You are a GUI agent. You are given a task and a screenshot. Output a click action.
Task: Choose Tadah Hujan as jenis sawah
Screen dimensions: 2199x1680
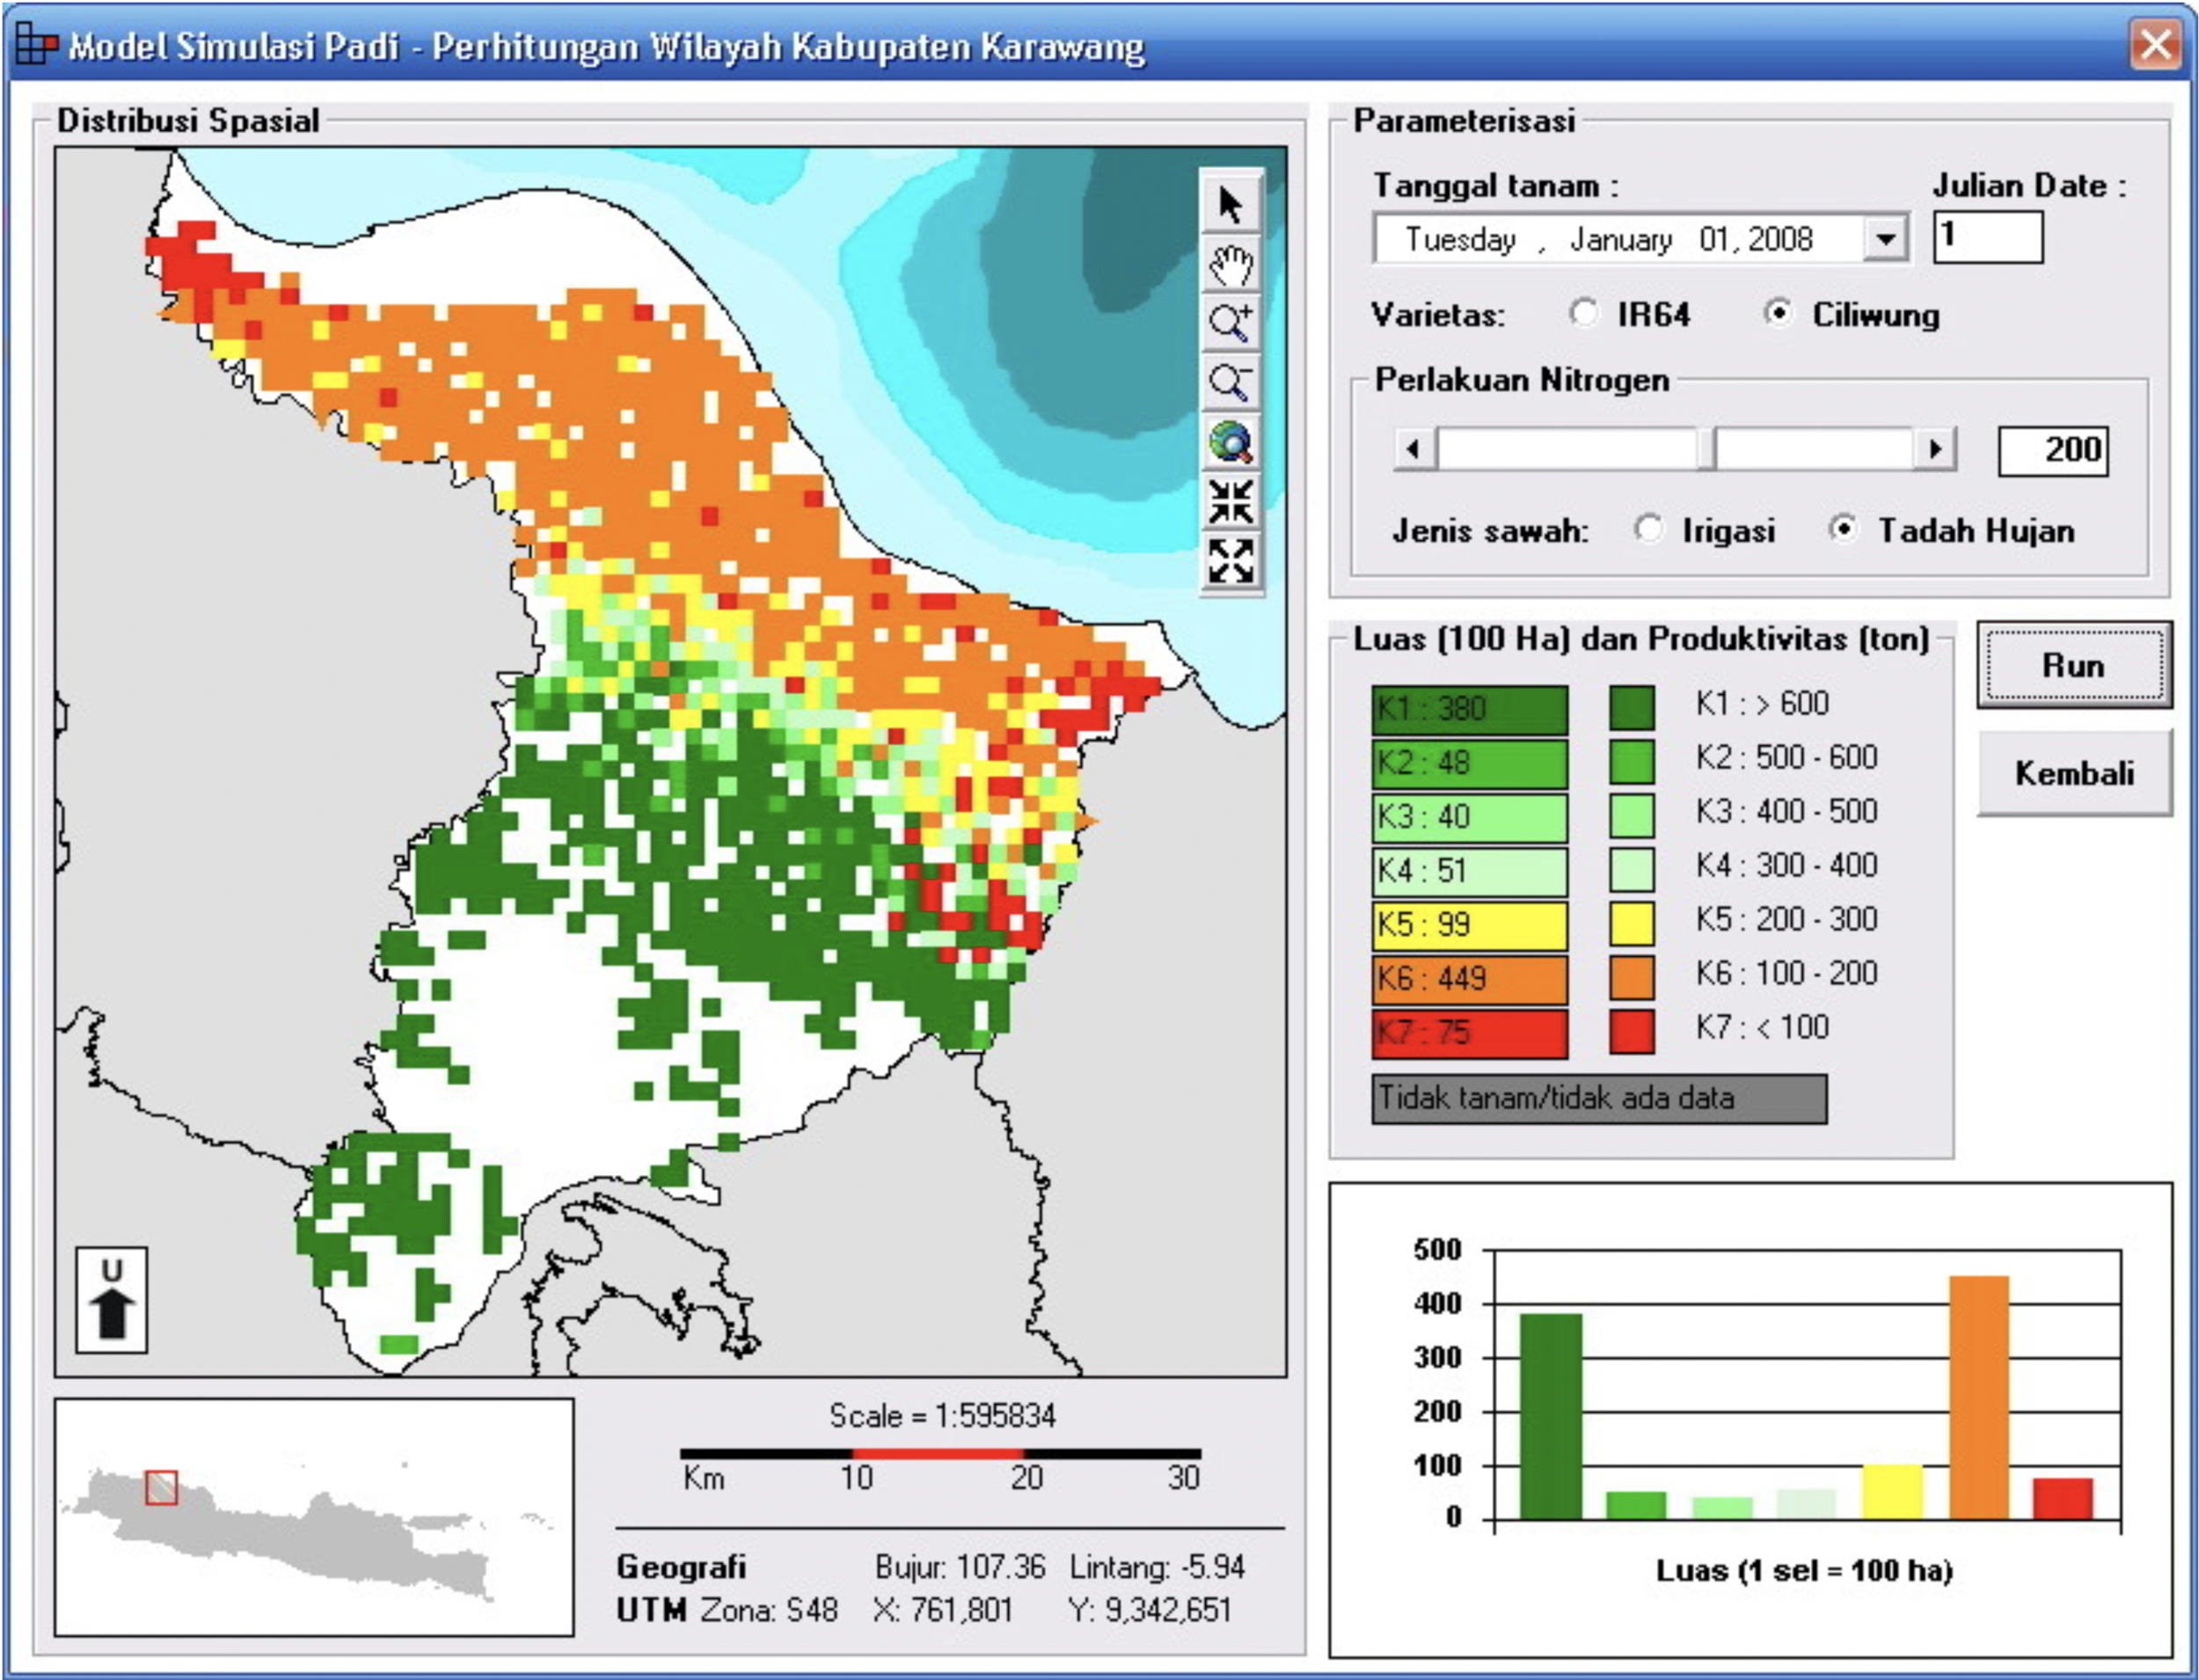pos(1842,529)
